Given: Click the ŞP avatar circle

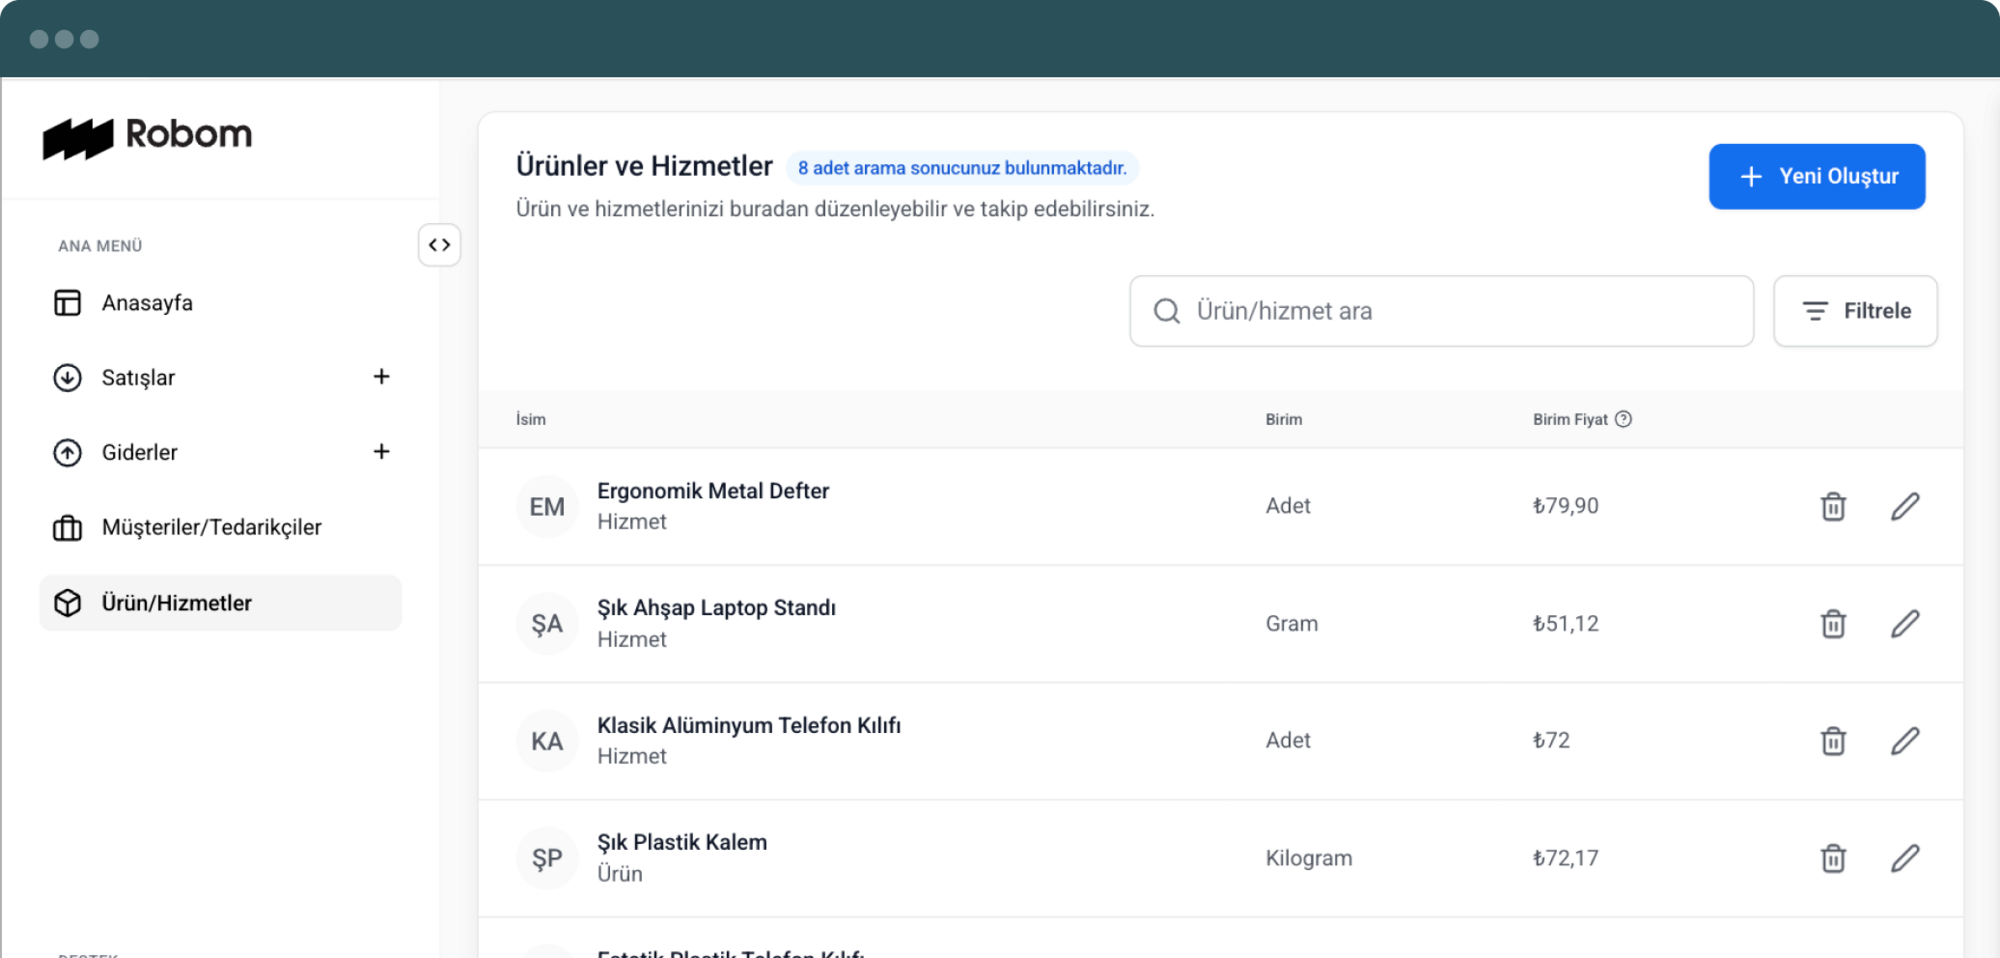Looking at the screenshot, I should click(547, 858).
